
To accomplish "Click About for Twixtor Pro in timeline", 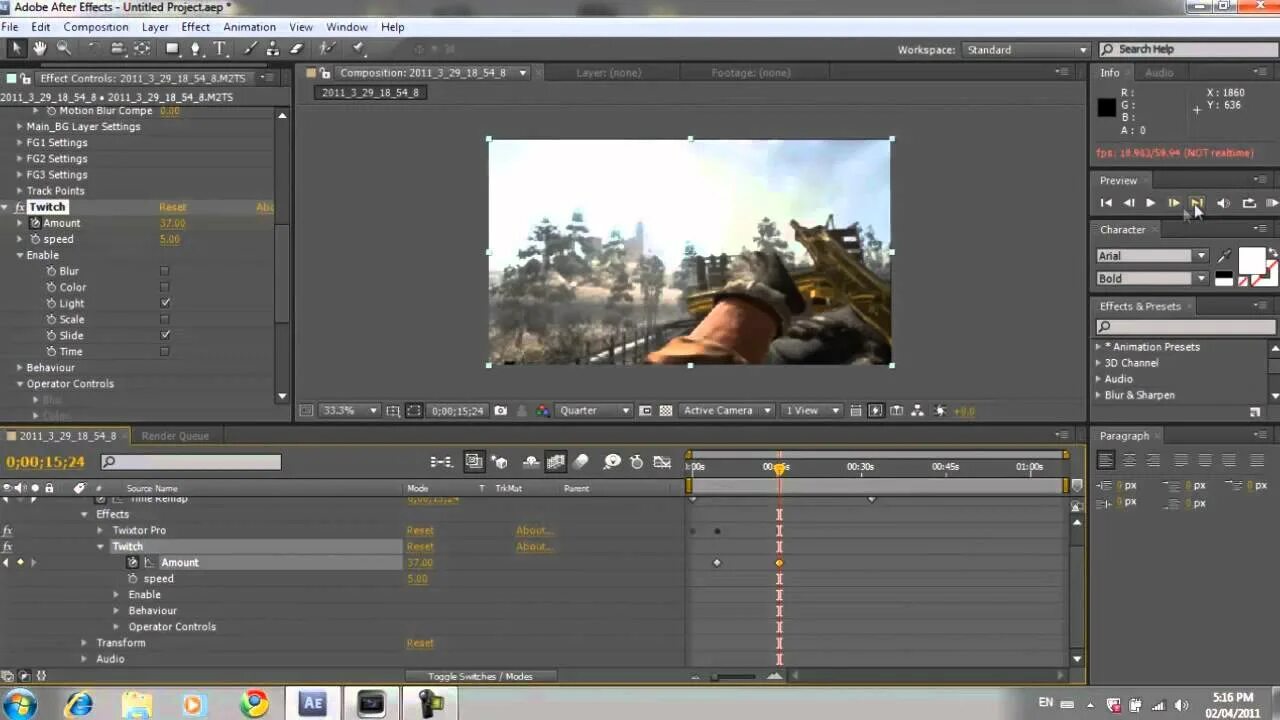I will tap(534, 531).
